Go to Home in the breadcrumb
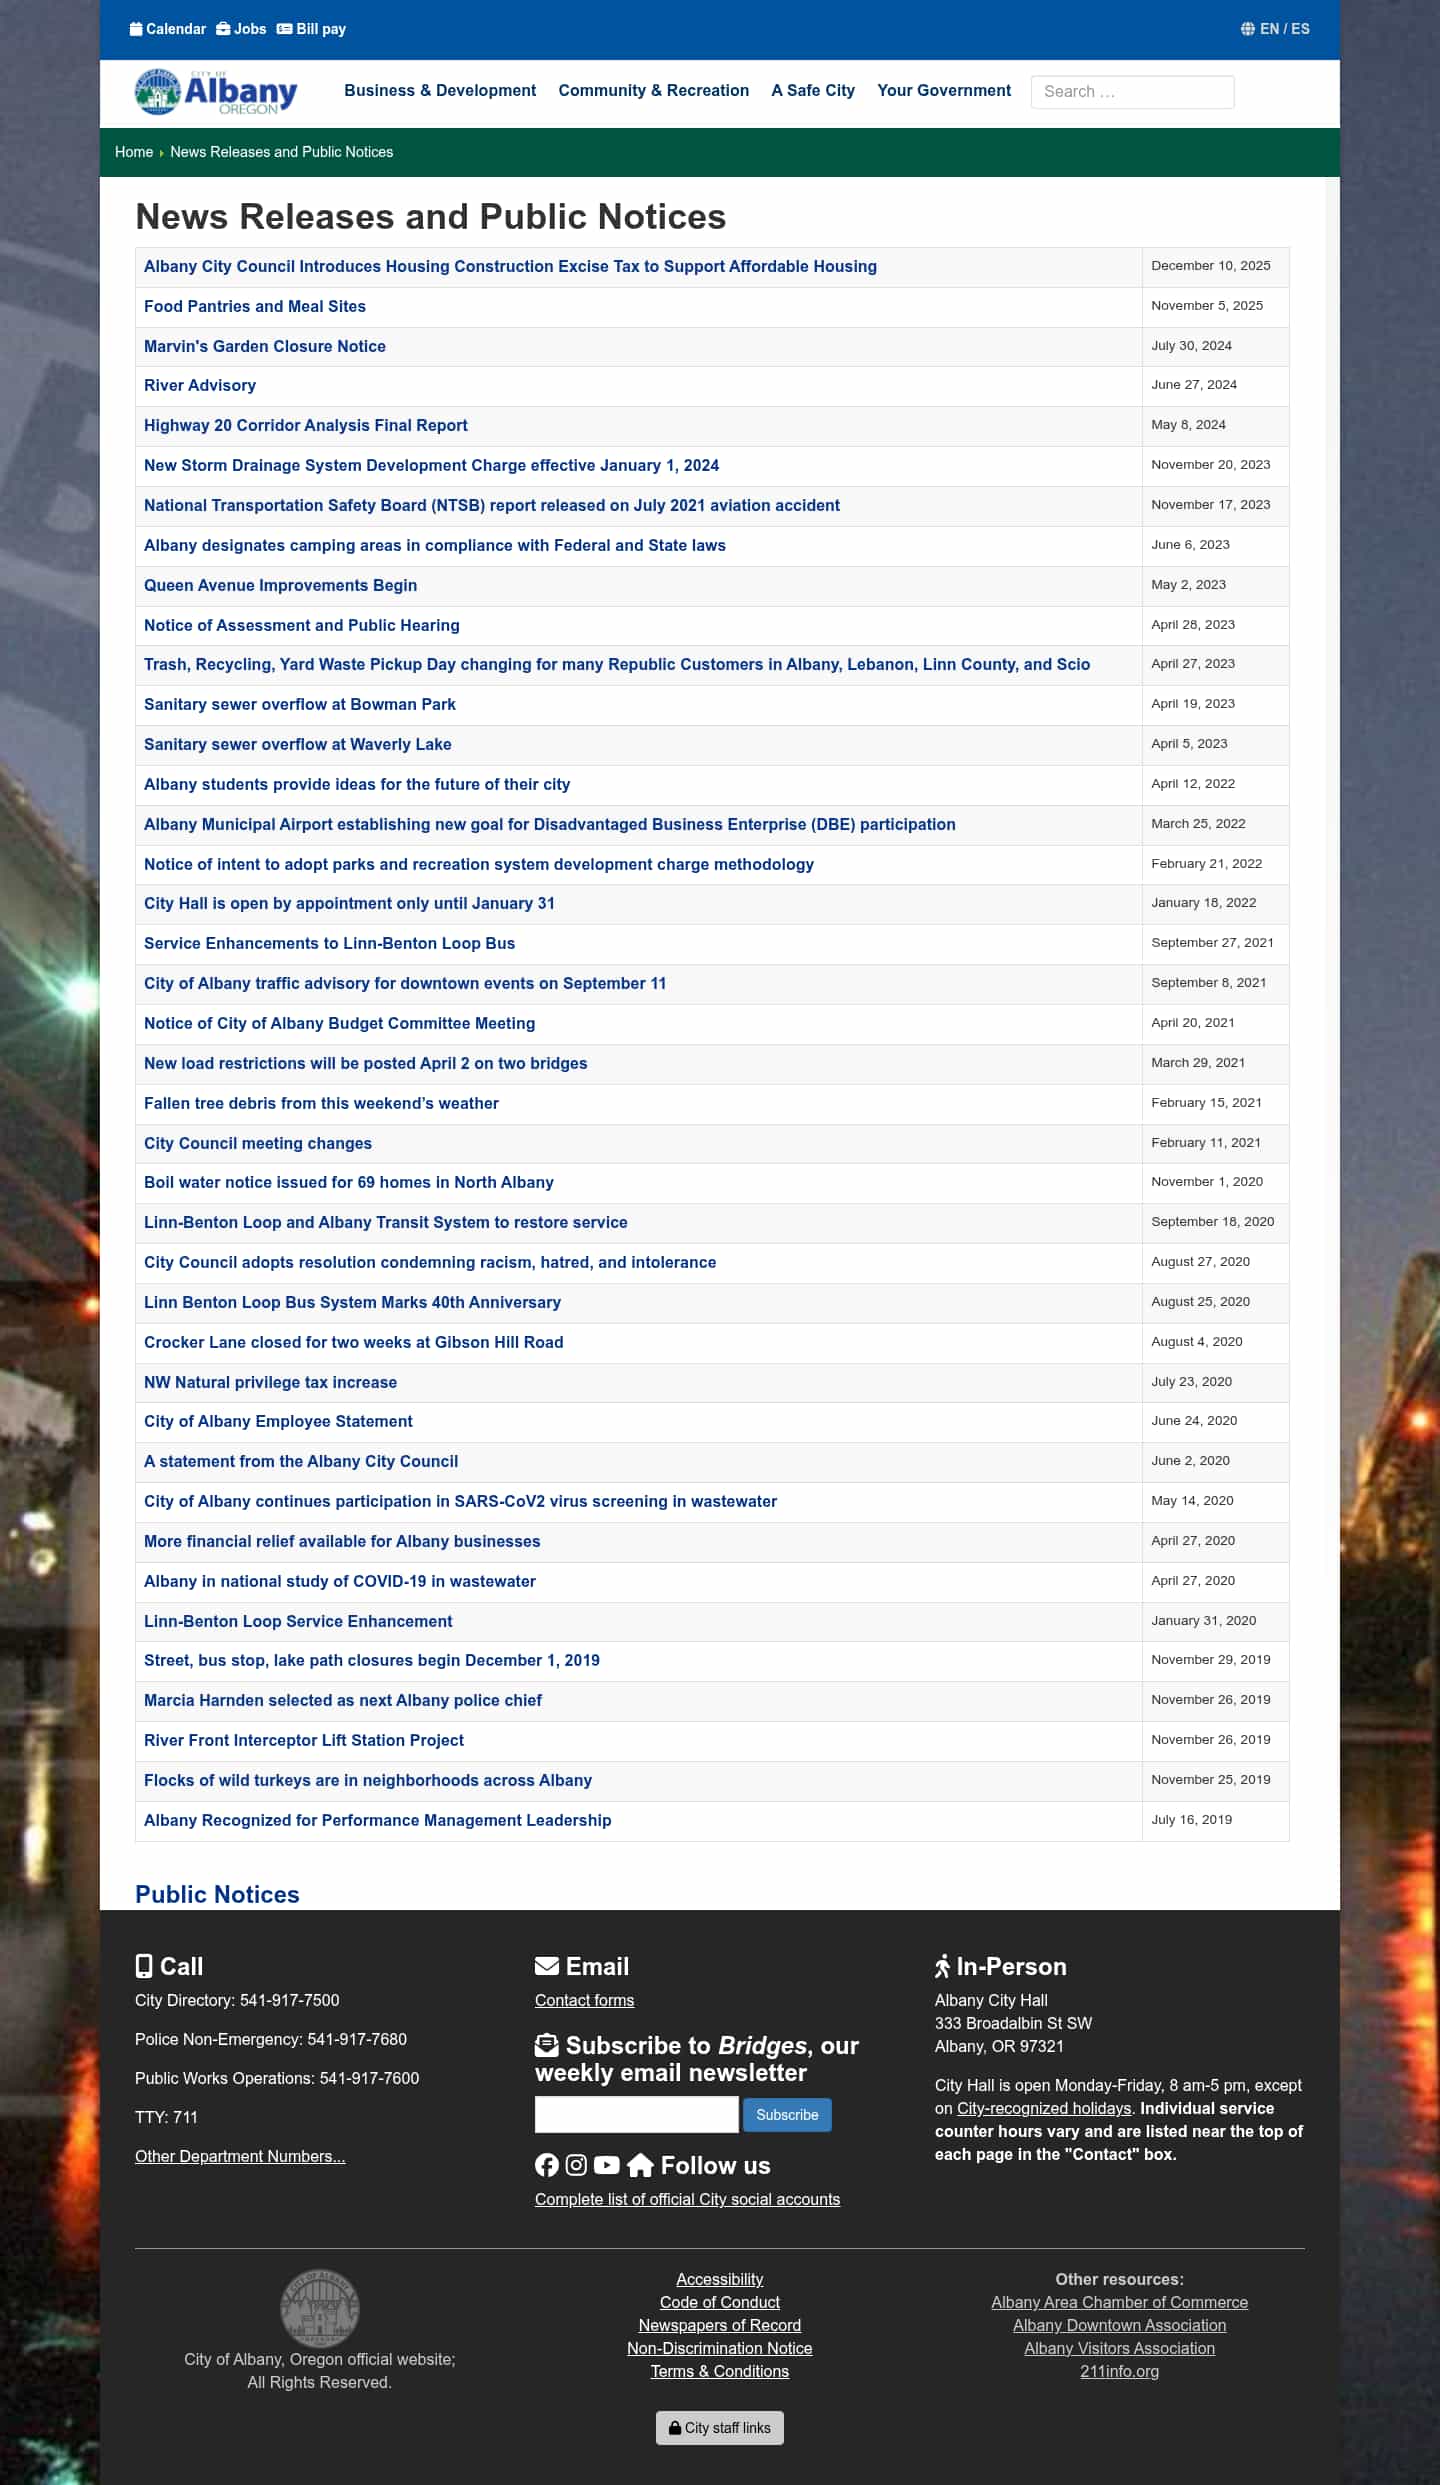Screen dimensions: 1440x2485 click(x=134, y=152)
